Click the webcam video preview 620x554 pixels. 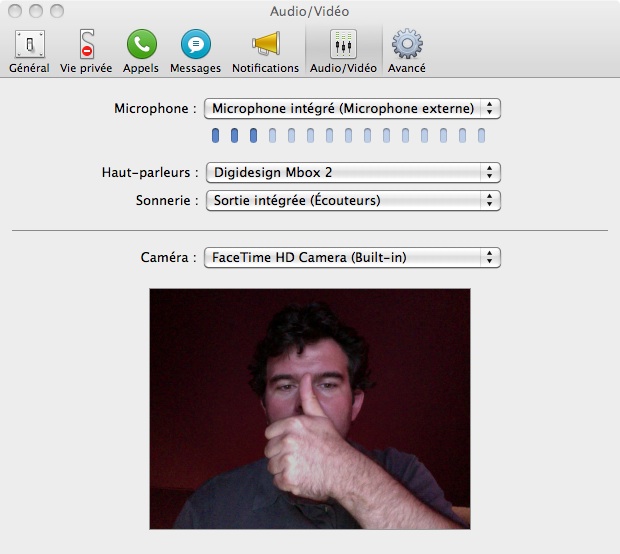coord(309,409)
